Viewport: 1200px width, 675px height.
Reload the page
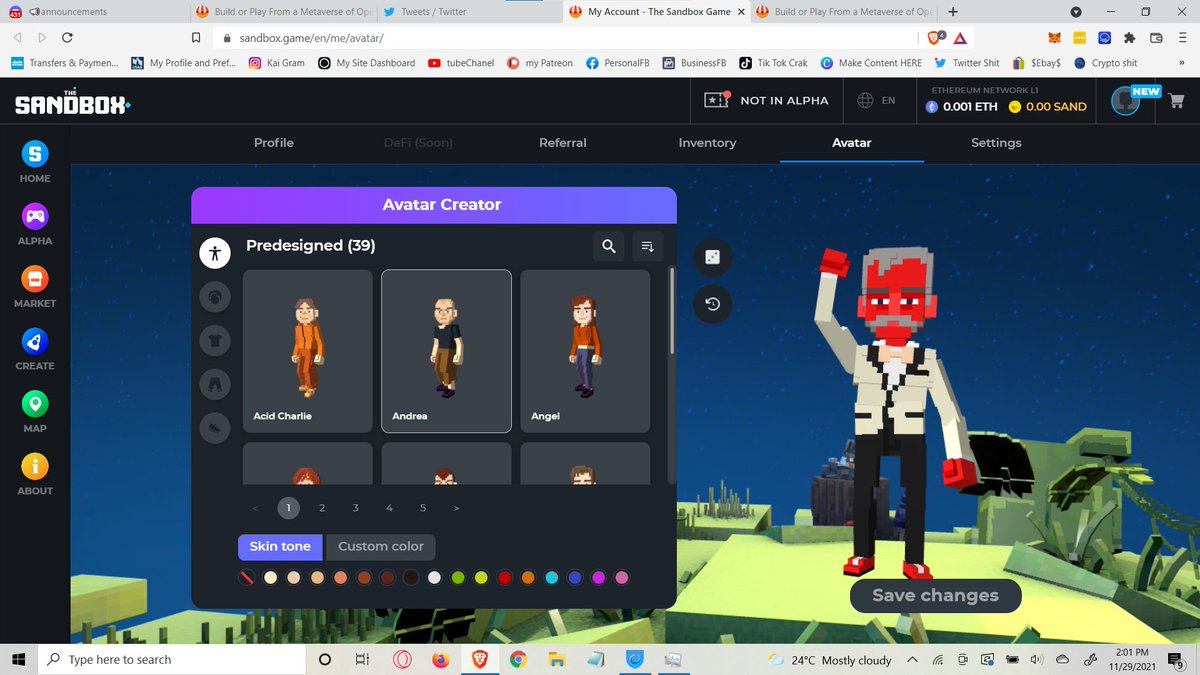pyautogui.click(x=67, y=37)
